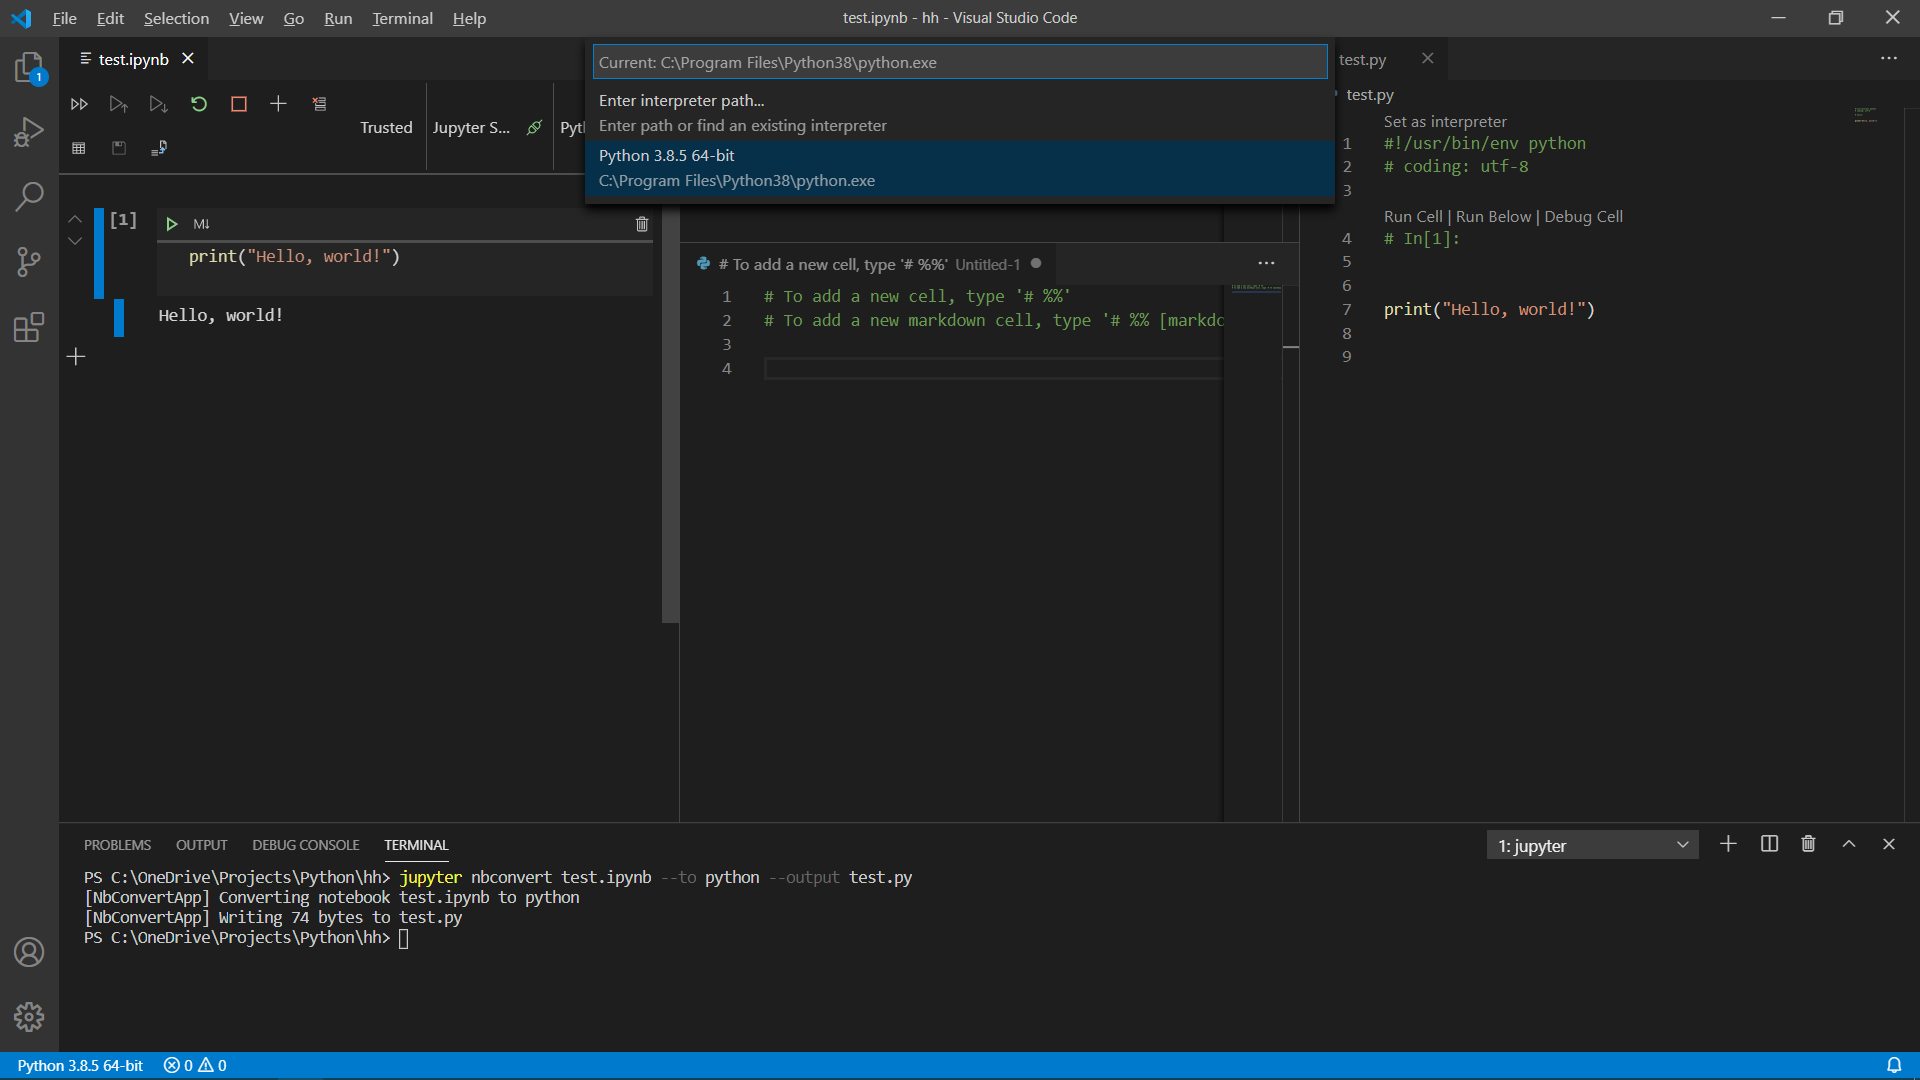Switch to the test.py tab
The height and width of the screenshot is (1080, 1920).
tap(1364, 59)
